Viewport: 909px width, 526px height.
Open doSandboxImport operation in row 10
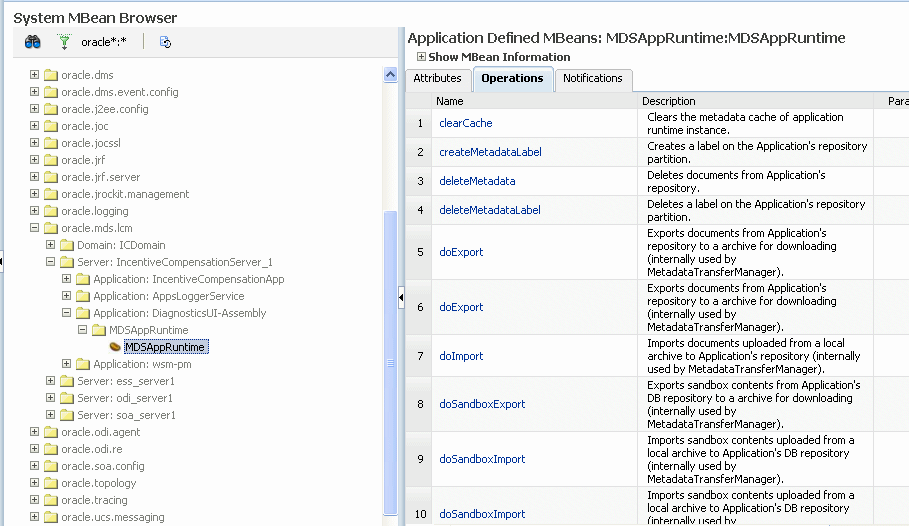tap(482, 514)
